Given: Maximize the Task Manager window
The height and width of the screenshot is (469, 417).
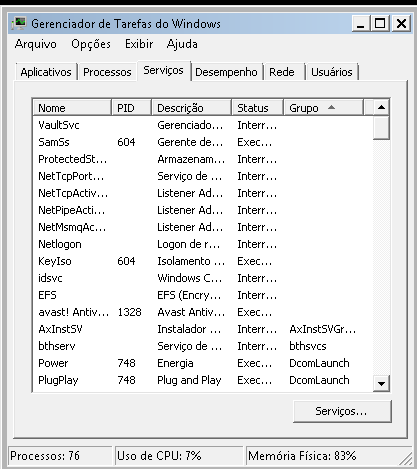Looking at the screenshot, I should coord(380,24).
